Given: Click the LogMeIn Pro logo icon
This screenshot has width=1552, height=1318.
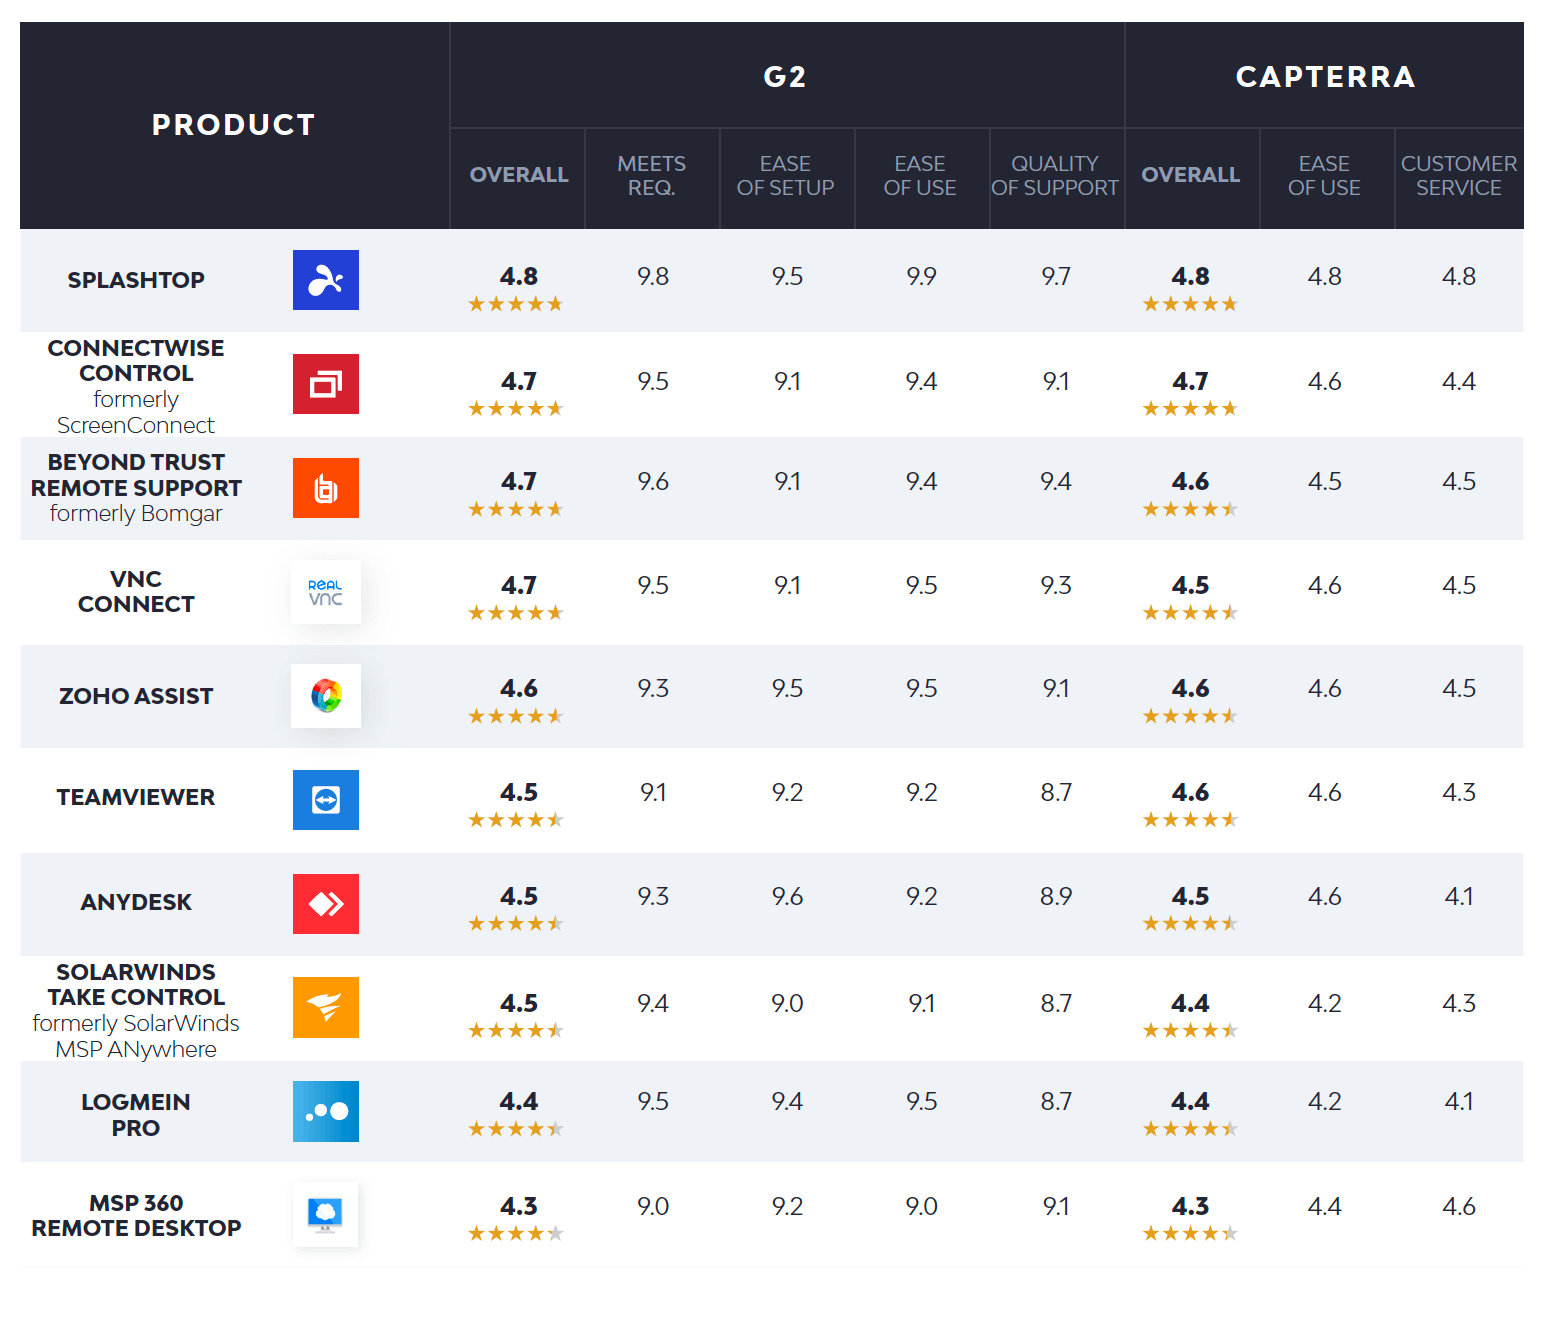Looking at the screenshot, I should click(x=325, y=1111).
